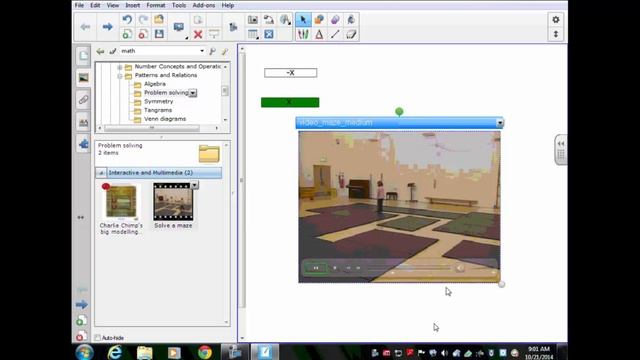Collapse the Patterns and Relations folder
The width and height of the screenshot is (640, 360).
[x=120, y=76]
